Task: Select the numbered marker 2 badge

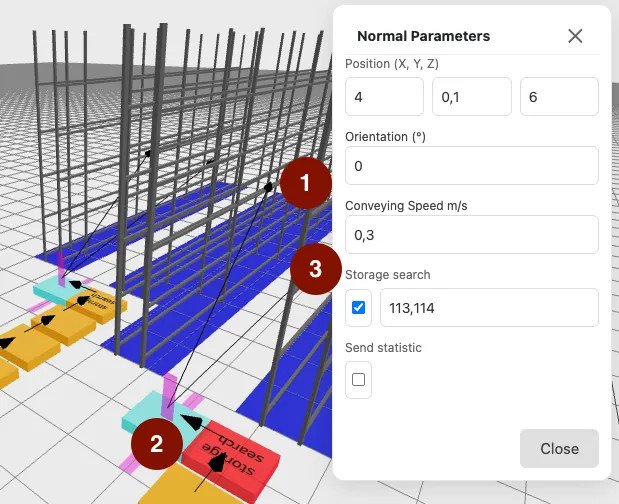Action: point(157,445)
